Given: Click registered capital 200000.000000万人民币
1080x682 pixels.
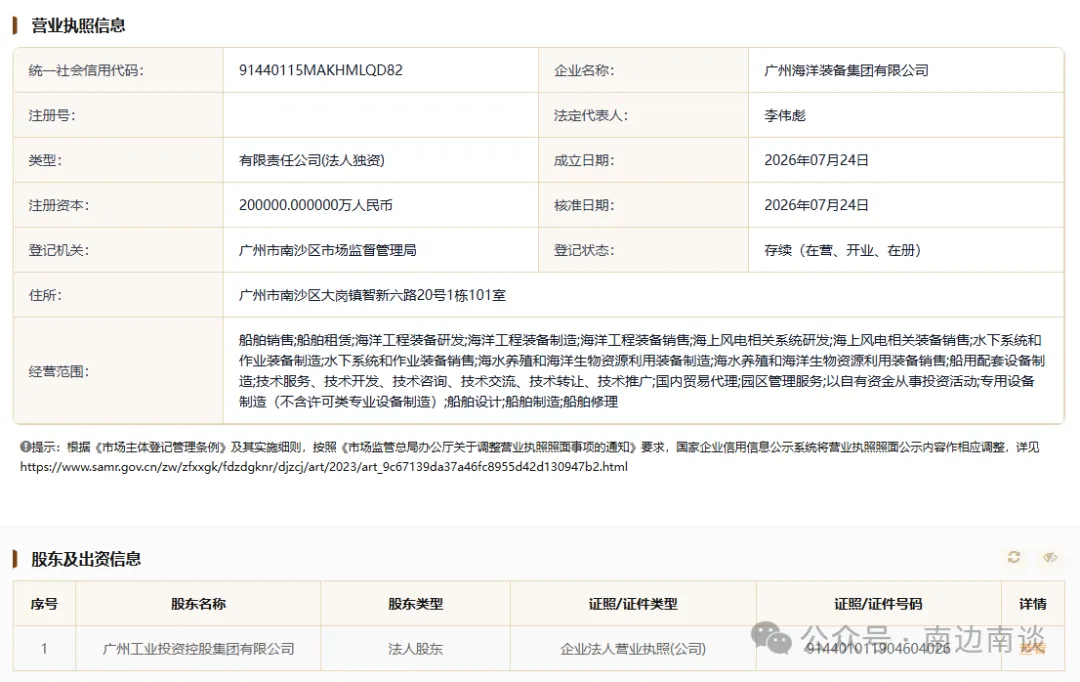Looking at the screenshot, I should (315, 205).
